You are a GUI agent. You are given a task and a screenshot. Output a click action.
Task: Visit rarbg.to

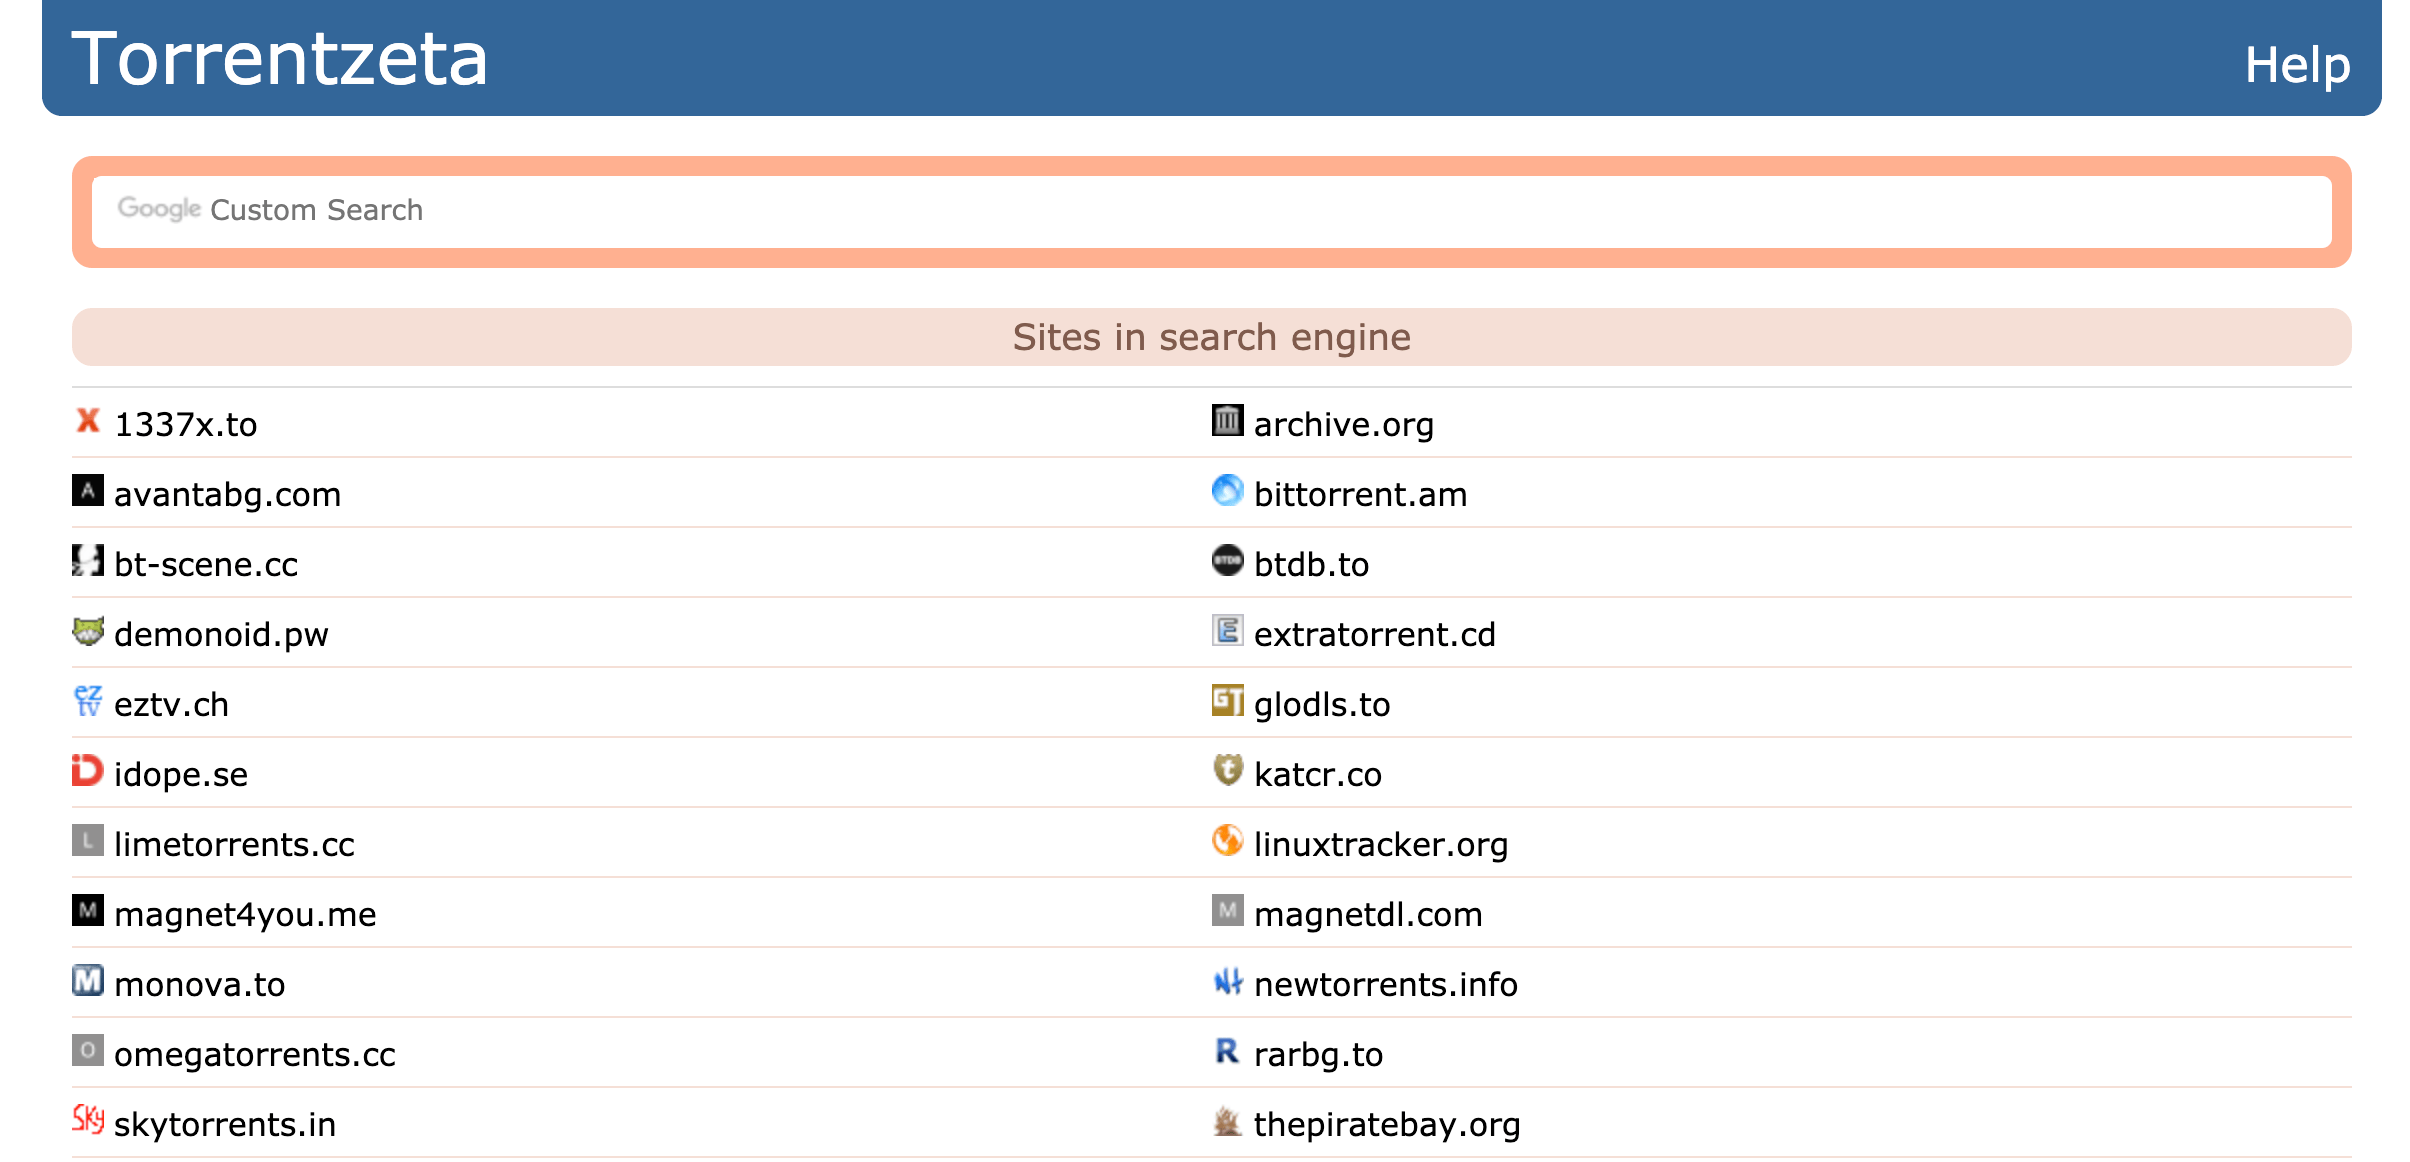(x=1319, y=1055)
